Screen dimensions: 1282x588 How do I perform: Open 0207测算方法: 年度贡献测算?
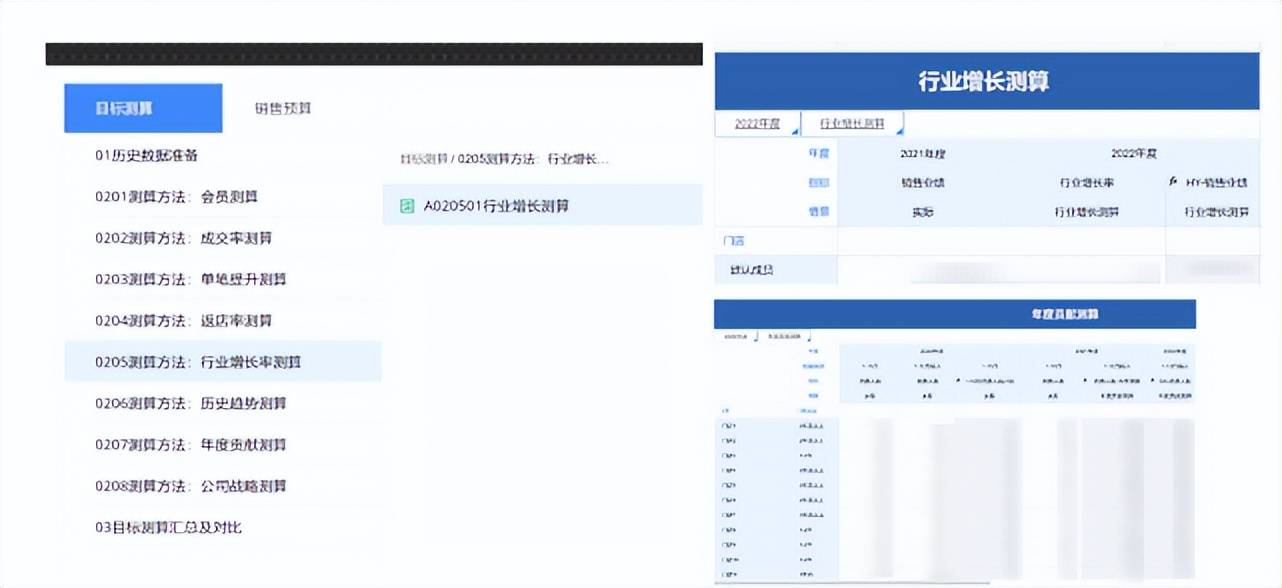[x=180, y=445]
